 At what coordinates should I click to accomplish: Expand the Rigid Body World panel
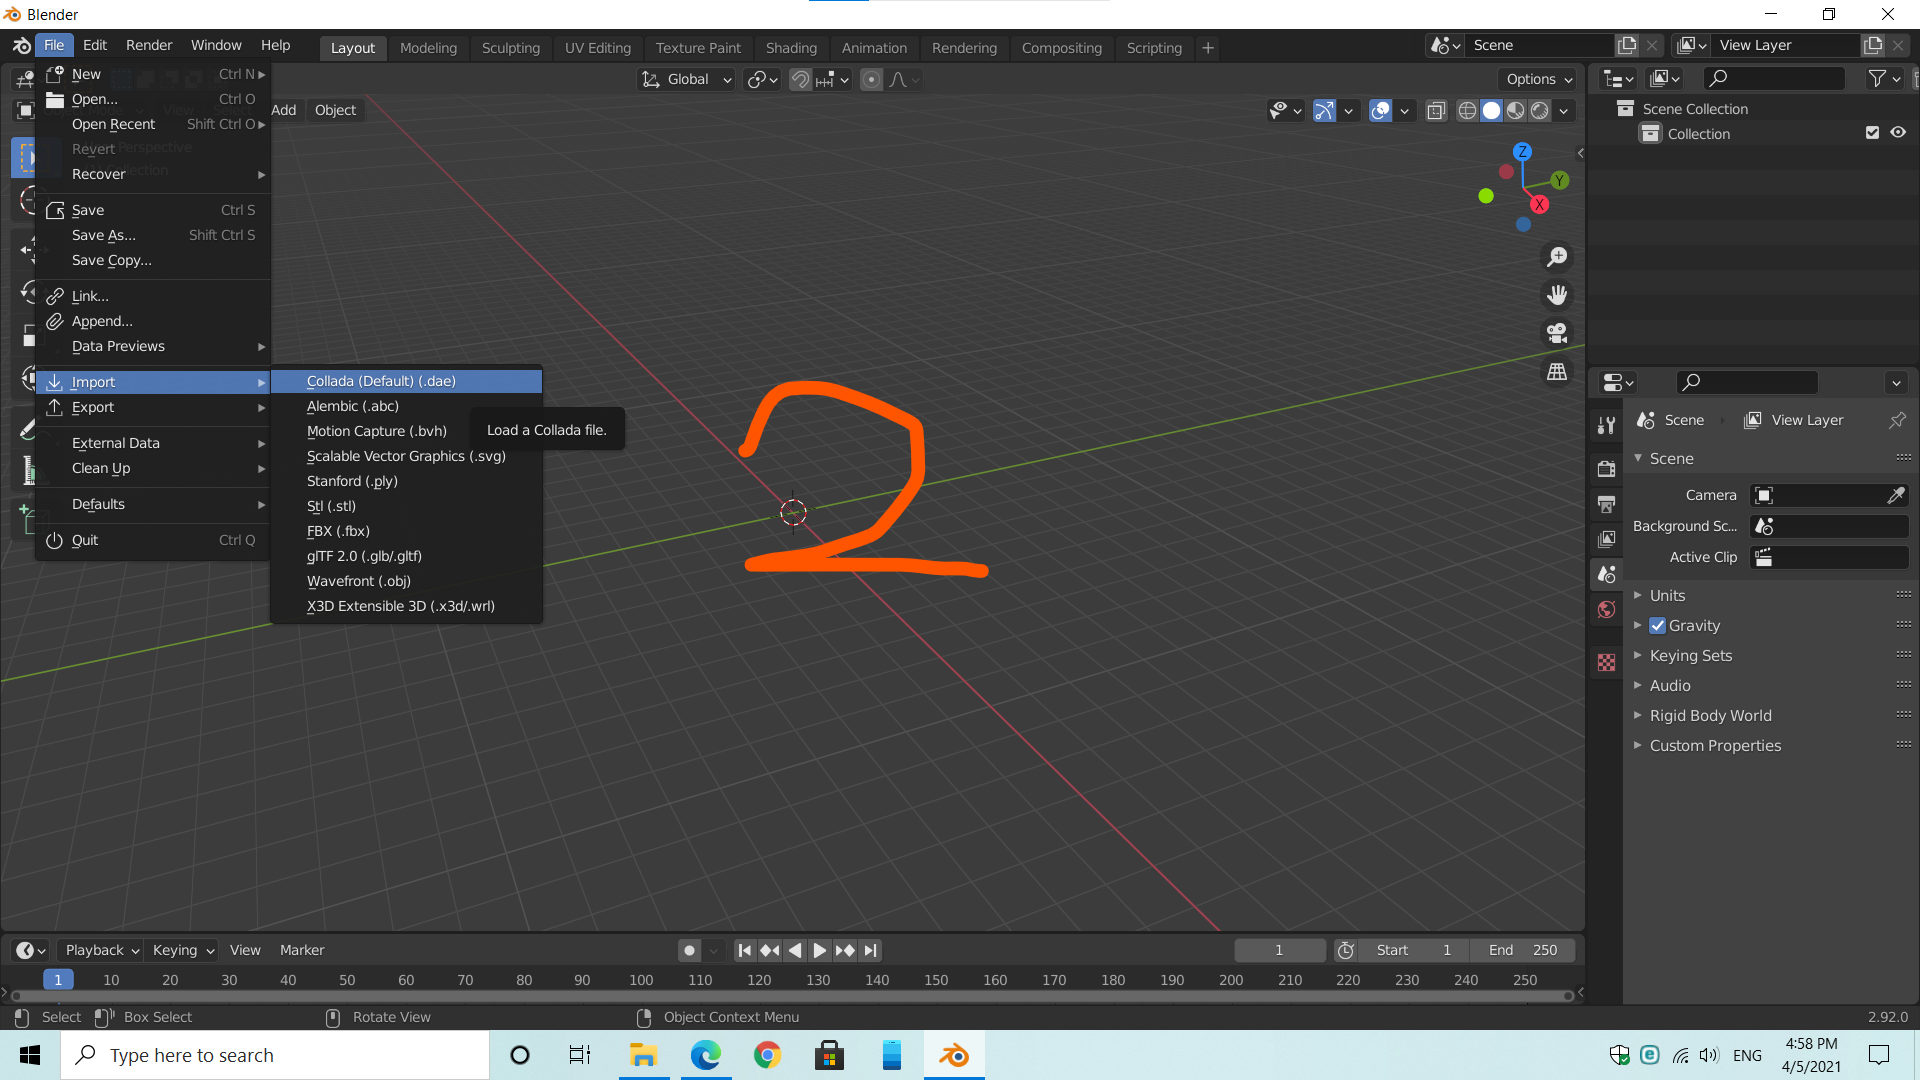(x=1710, y=715)
